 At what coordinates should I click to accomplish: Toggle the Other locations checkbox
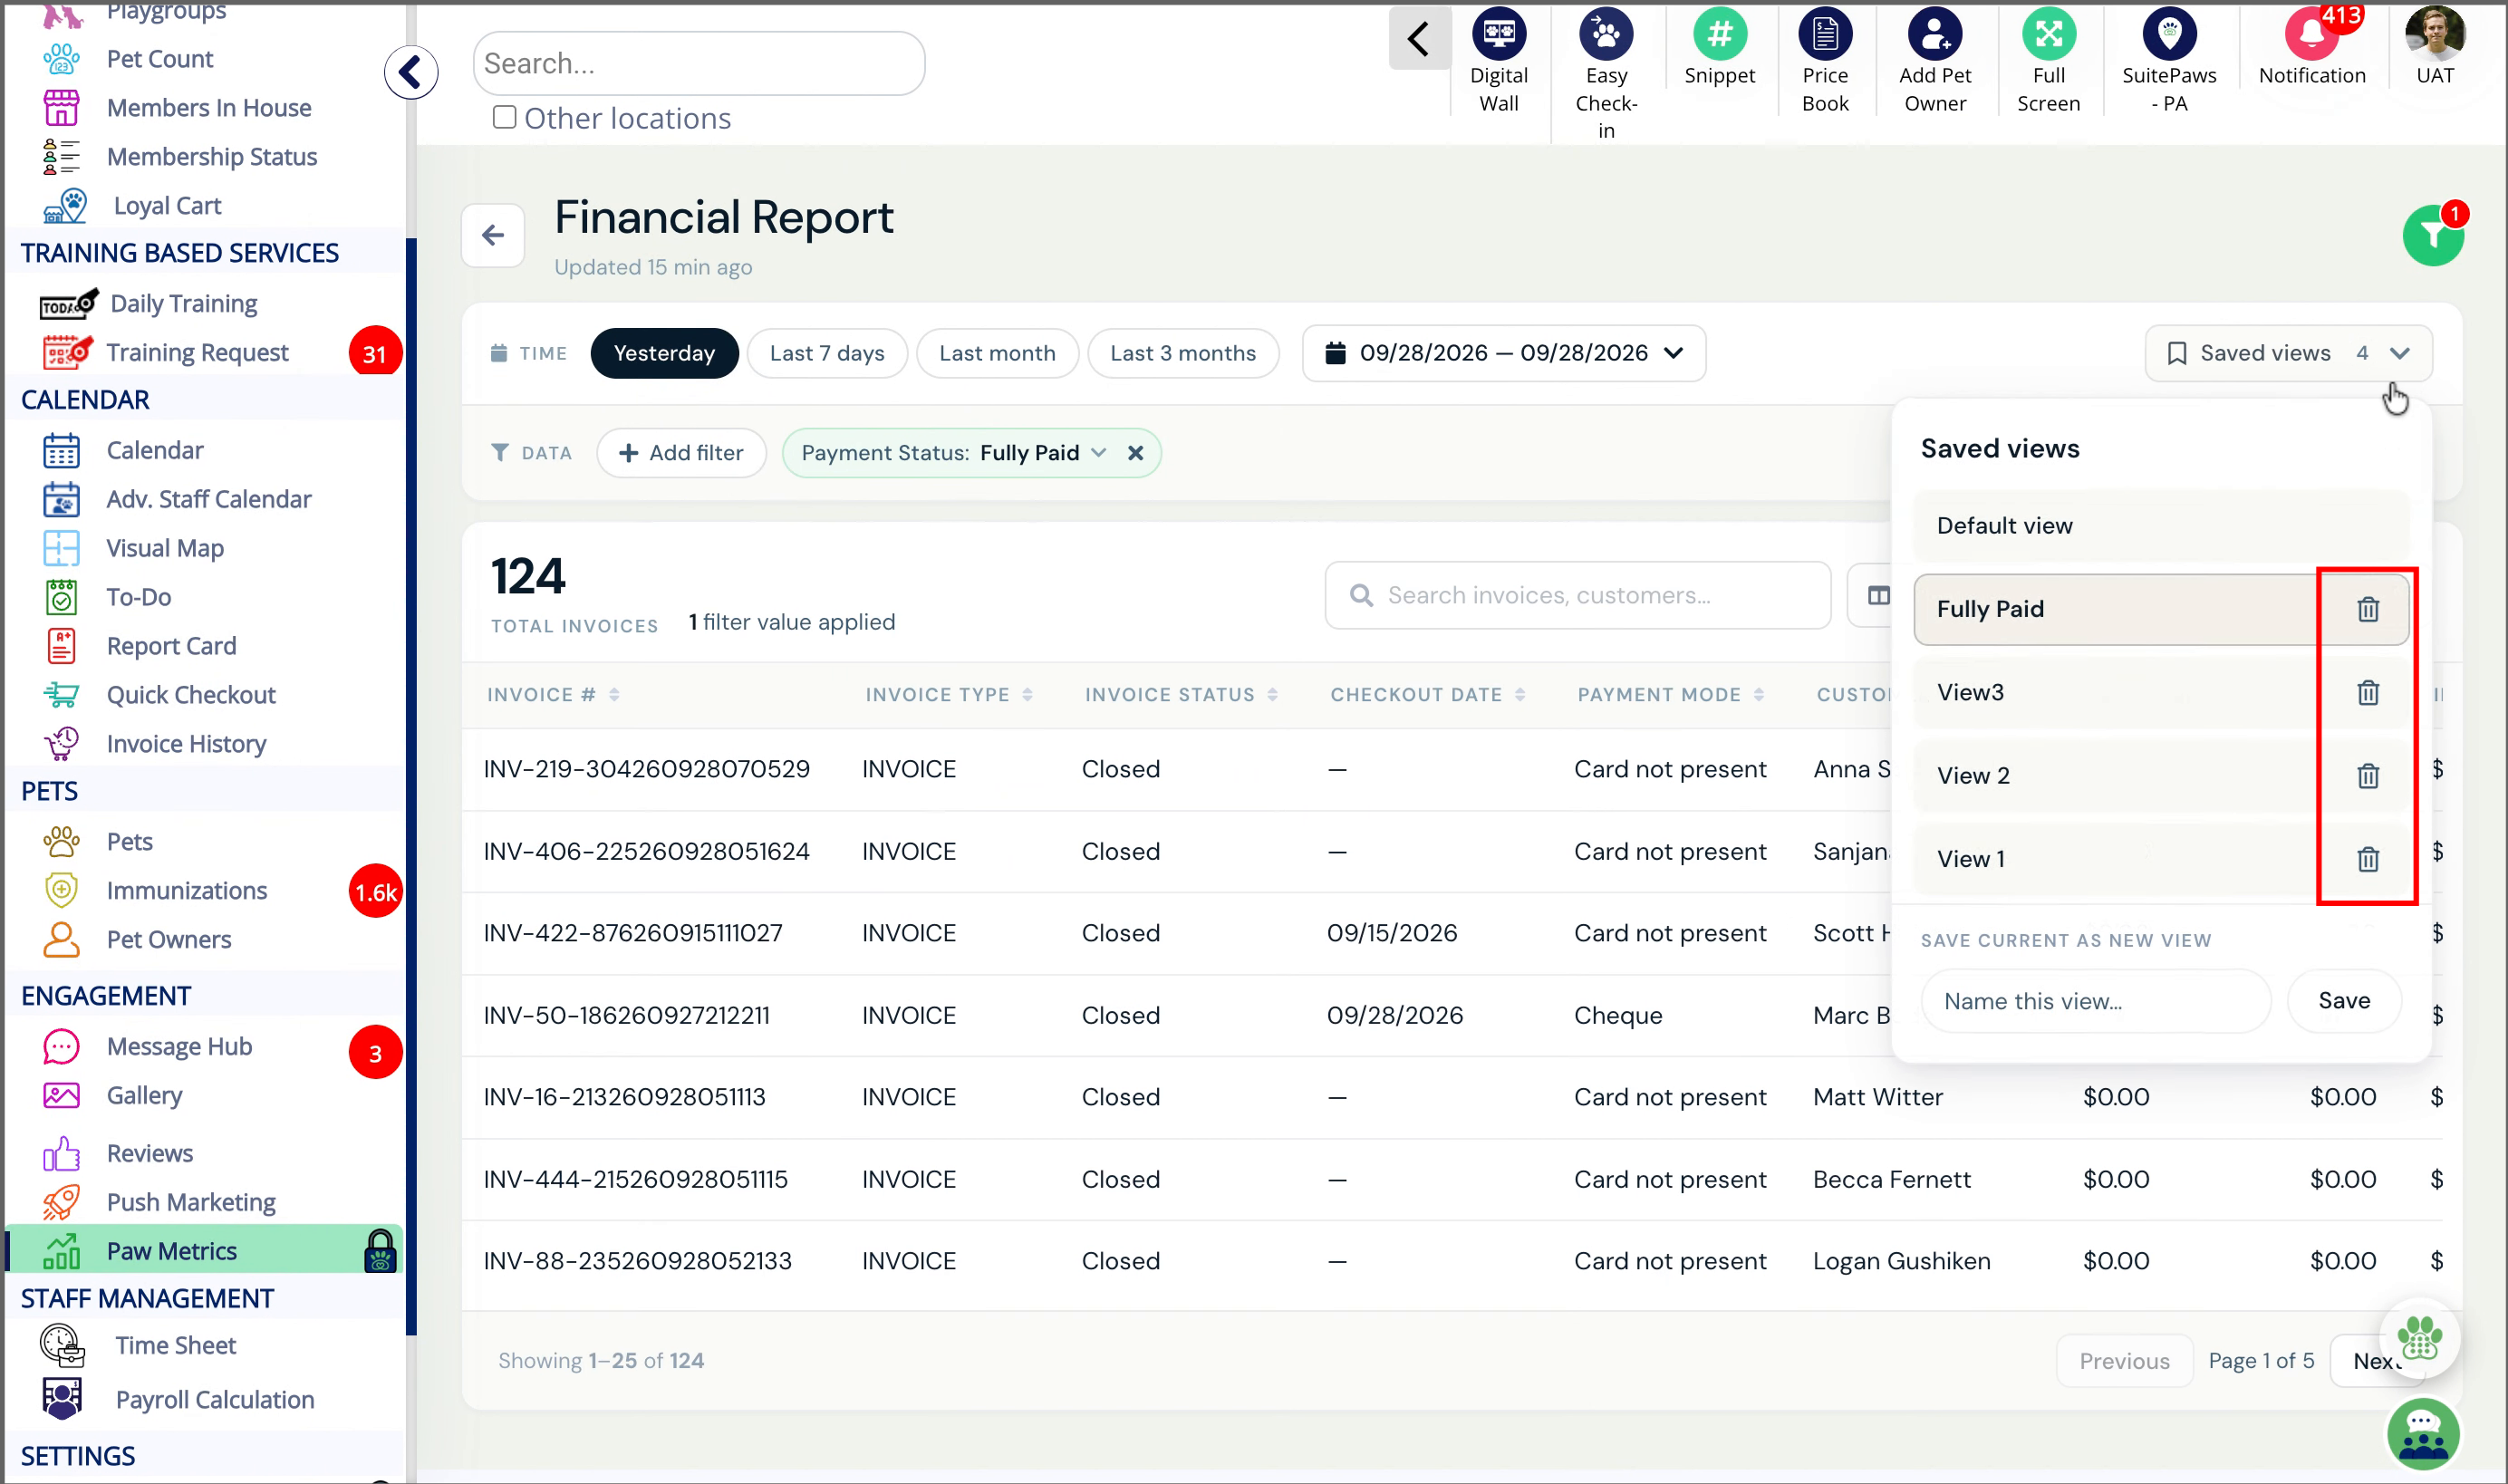point(504,118)
